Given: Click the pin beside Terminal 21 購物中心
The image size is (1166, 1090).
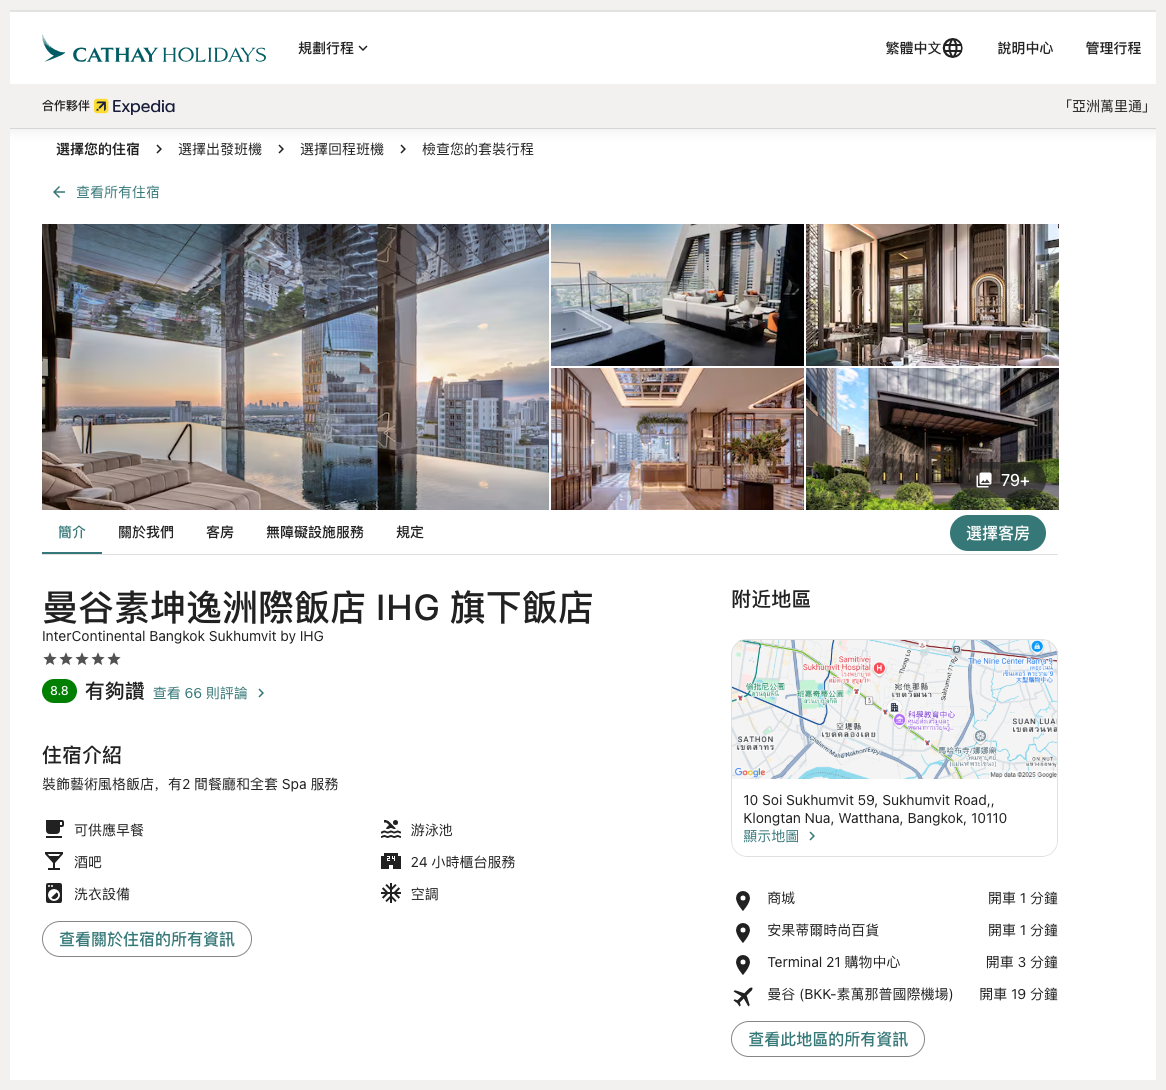Looking at the screenshot, I should pyautogui.click(x=743, y=964).
